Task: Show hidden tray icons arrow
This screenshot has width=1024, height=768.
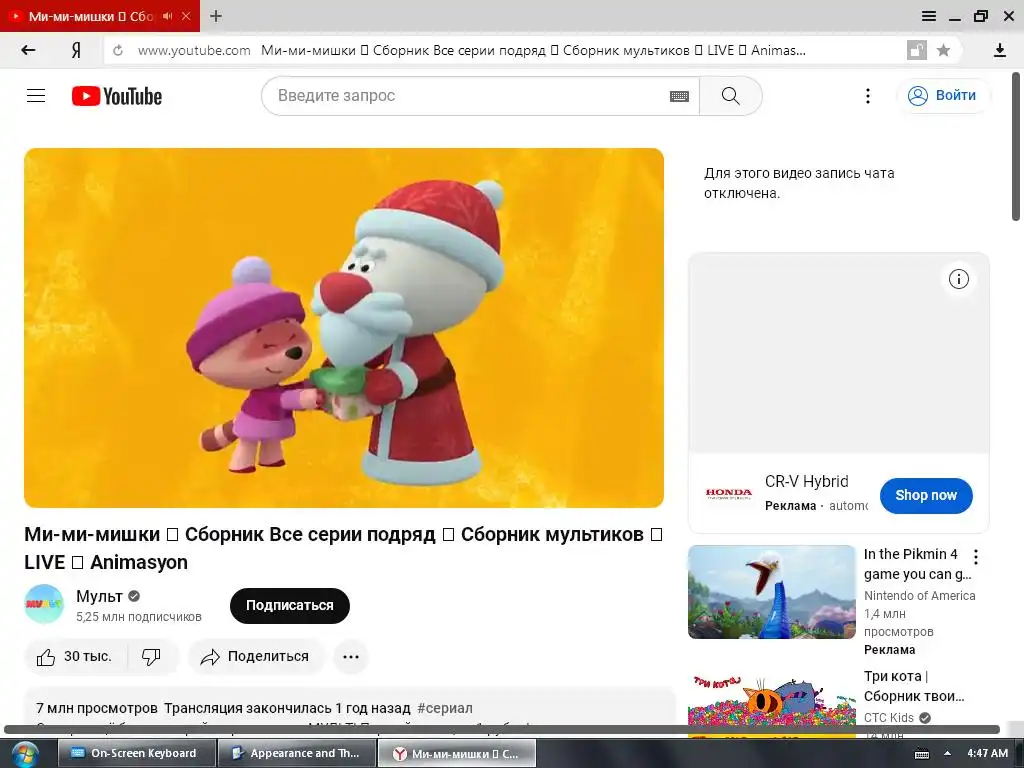Action: pyautogui.click(x=947, y=754)
